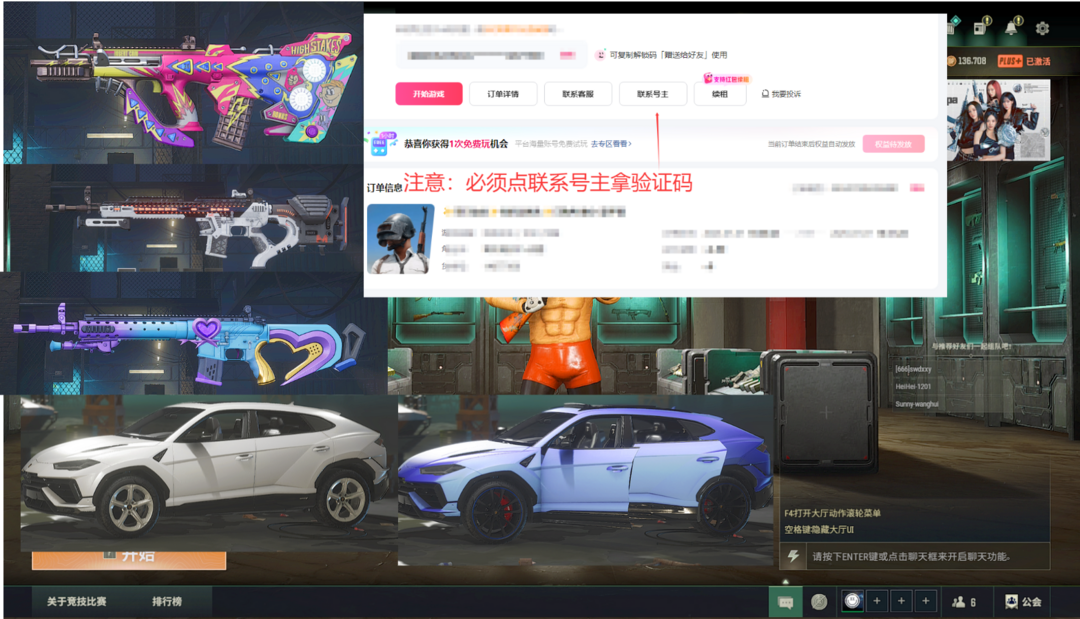Select the purple heart rifle skin image
The width and height of the screenshot is (1080, 619).
(x=193, y=333)
